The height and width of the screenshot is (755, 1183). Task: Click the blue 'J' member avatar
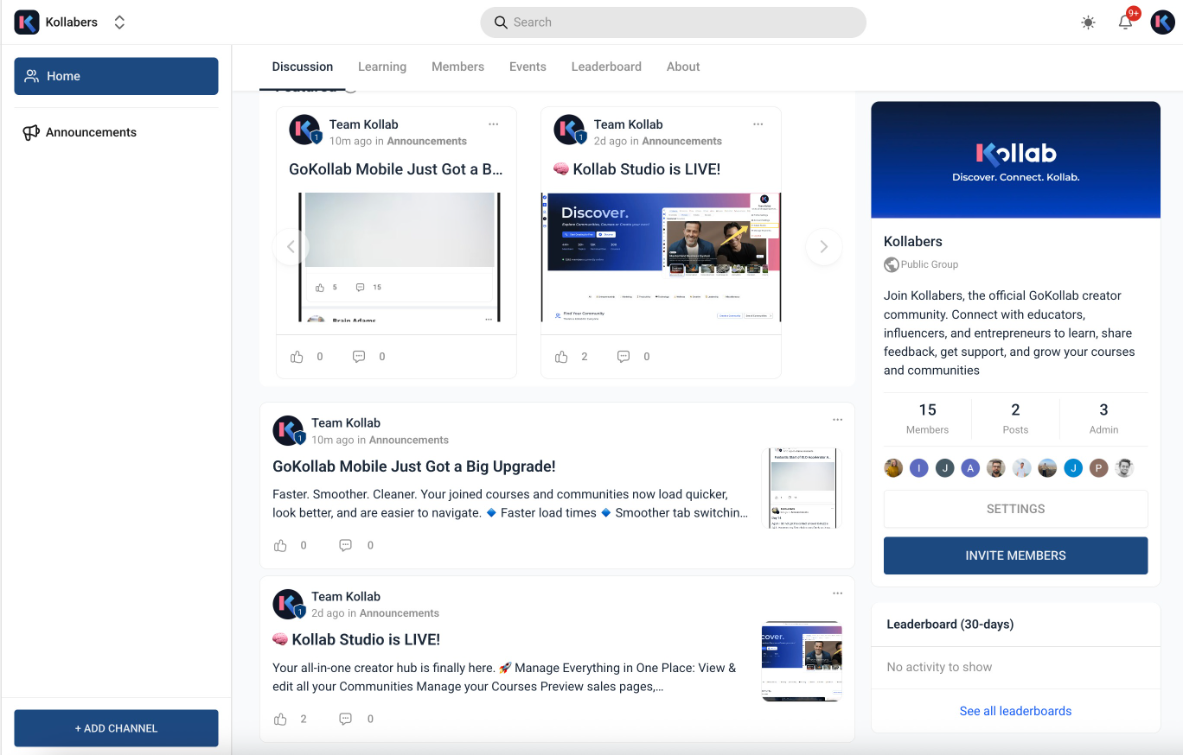coord(1073,468)
